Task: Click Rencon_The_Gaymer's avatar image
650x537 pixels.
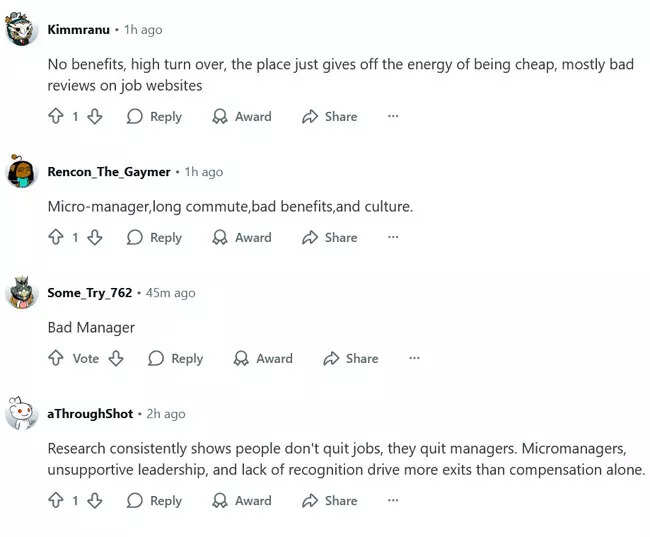Action: tap(22, 173)
